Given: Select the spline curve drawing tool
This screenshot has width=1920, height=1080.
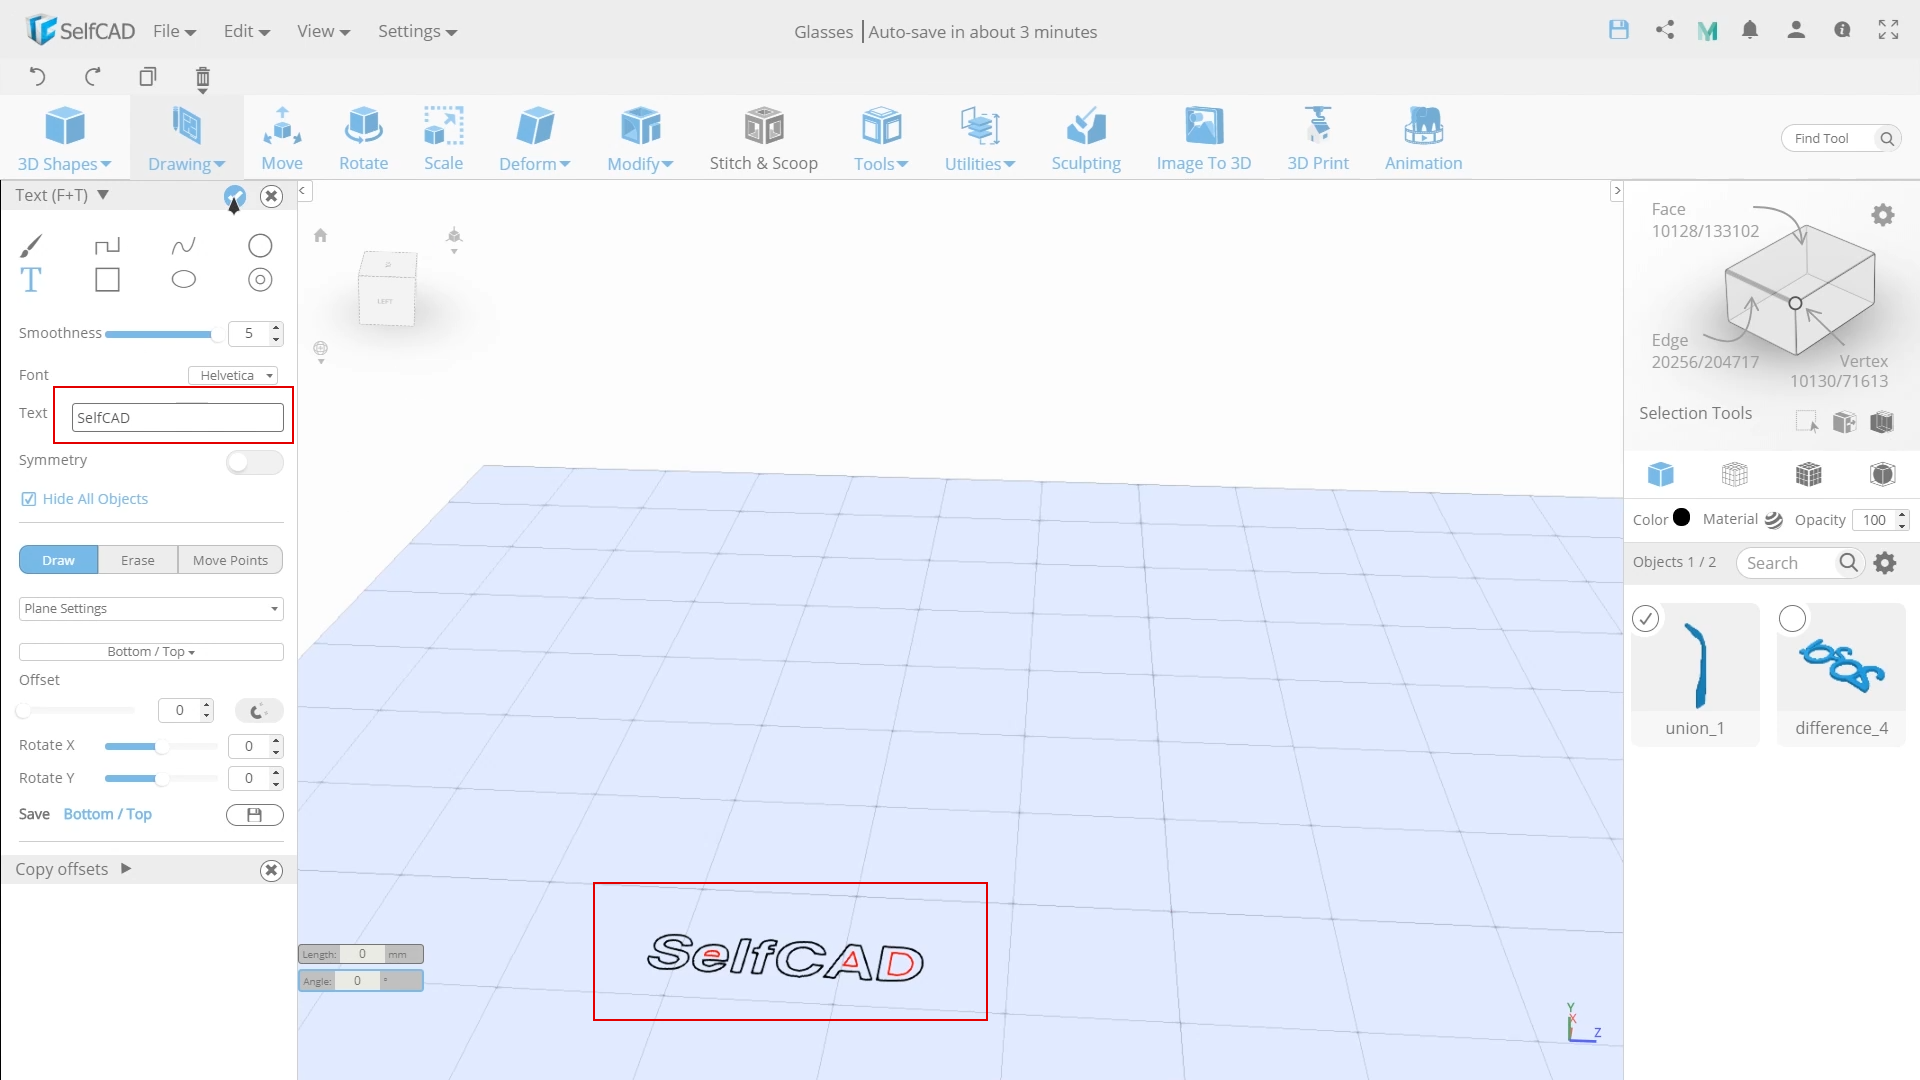Looking at the screenshot, I should [183, 245].
